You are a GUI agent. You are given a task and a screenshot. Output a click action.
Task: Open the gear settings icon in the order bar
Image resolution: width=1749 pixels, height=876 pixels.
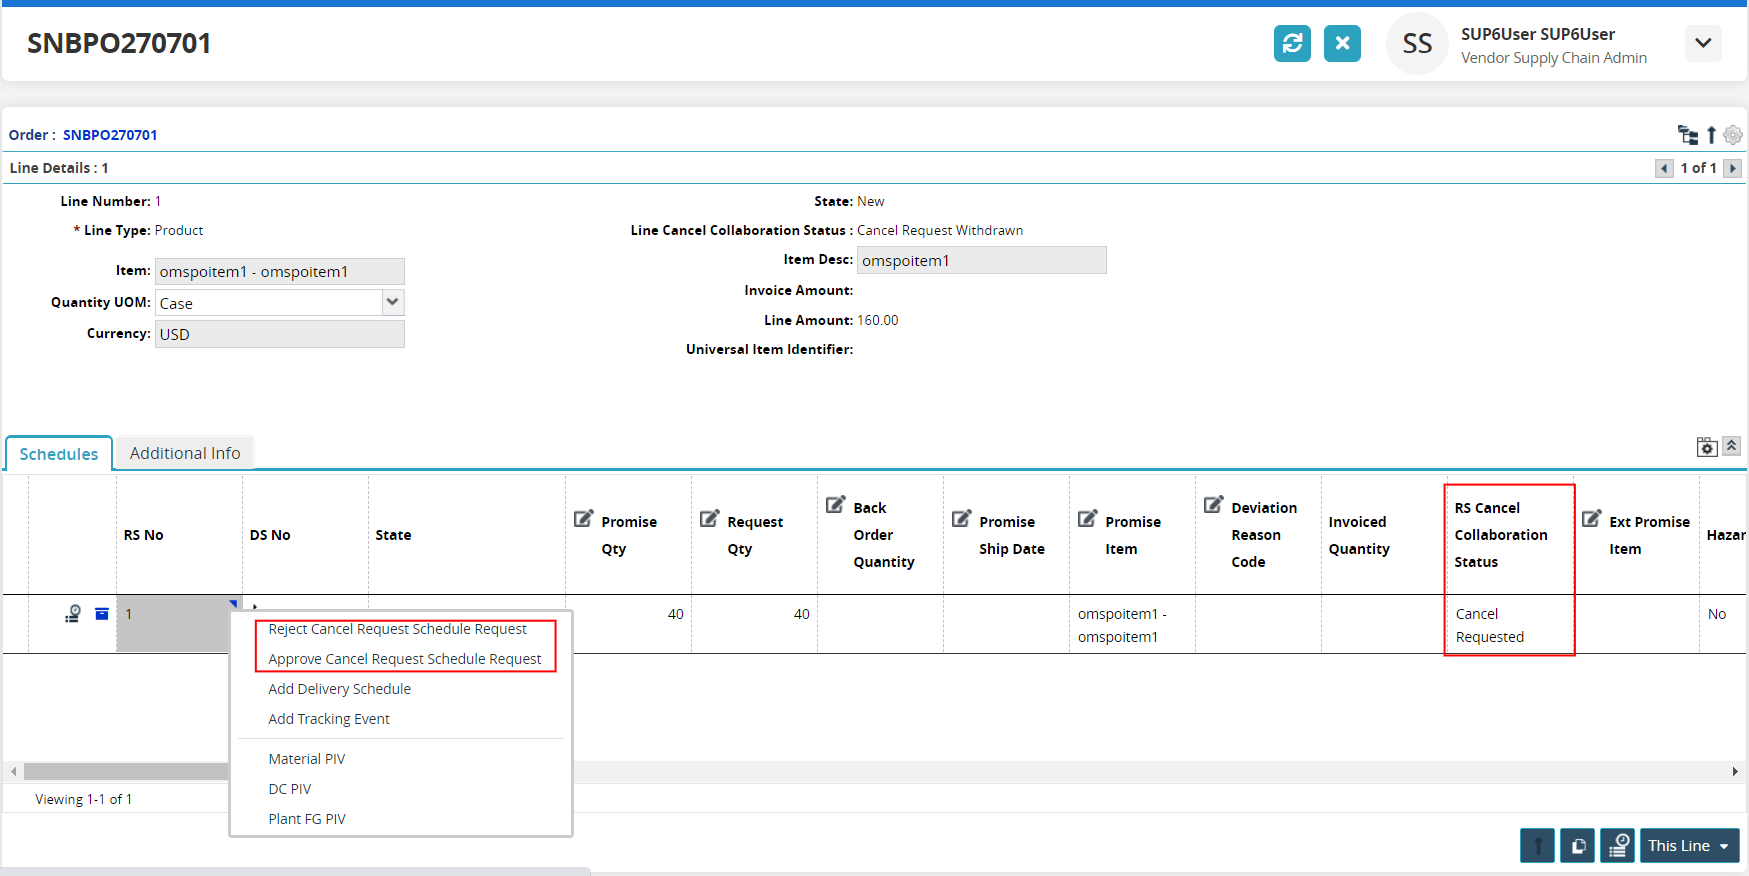click(1733, 135)
